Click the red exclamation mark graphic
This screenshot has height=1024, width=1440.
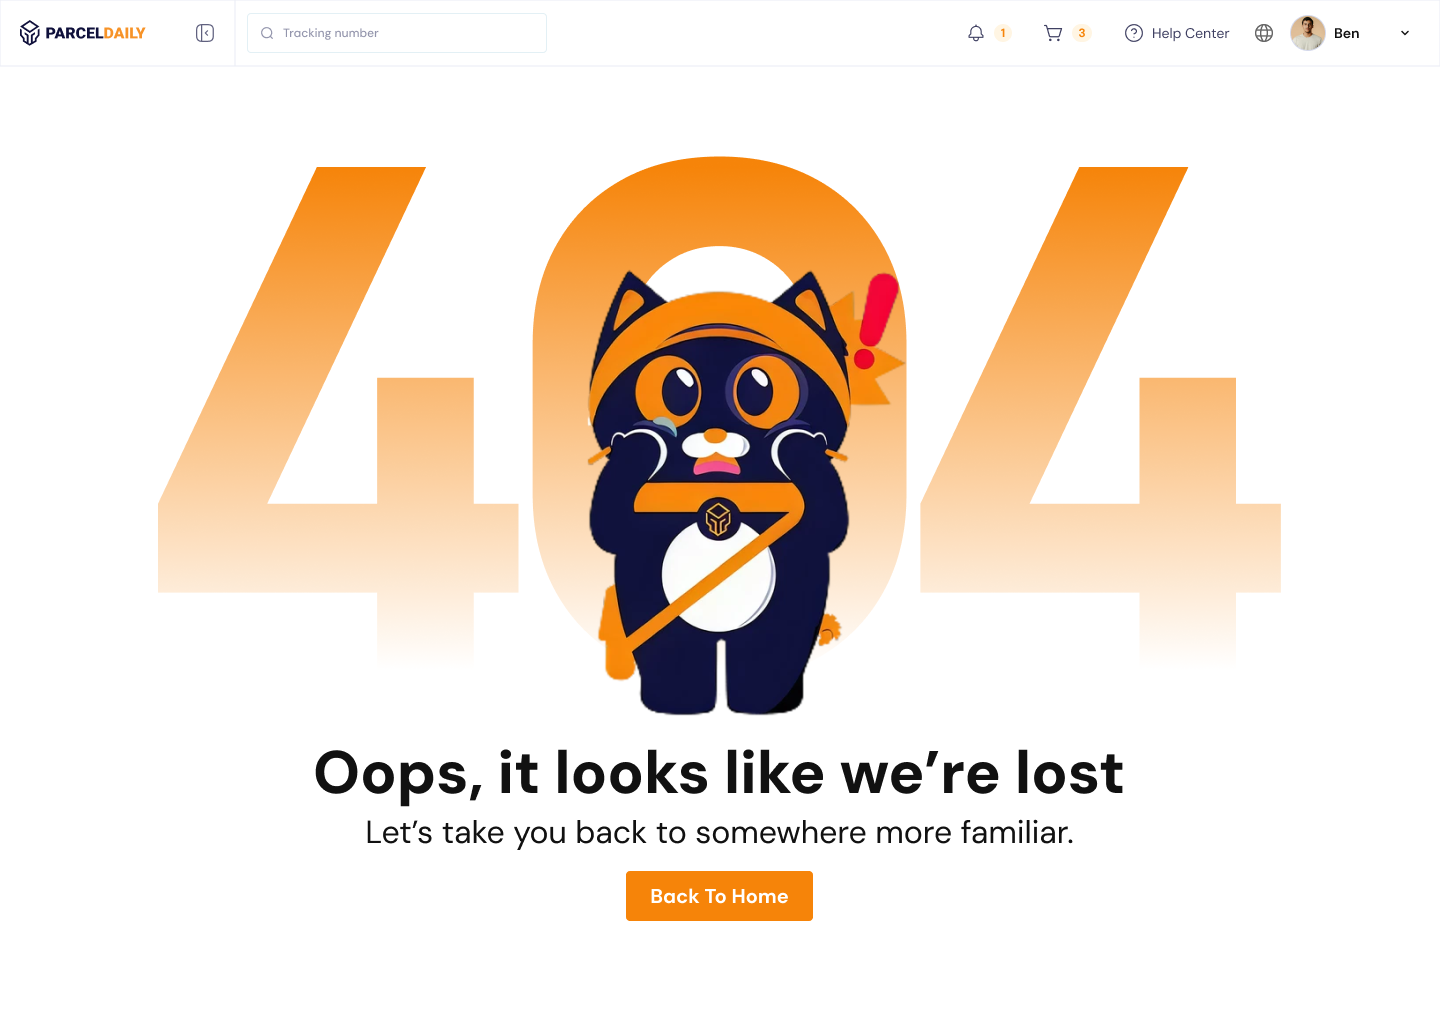876,322
